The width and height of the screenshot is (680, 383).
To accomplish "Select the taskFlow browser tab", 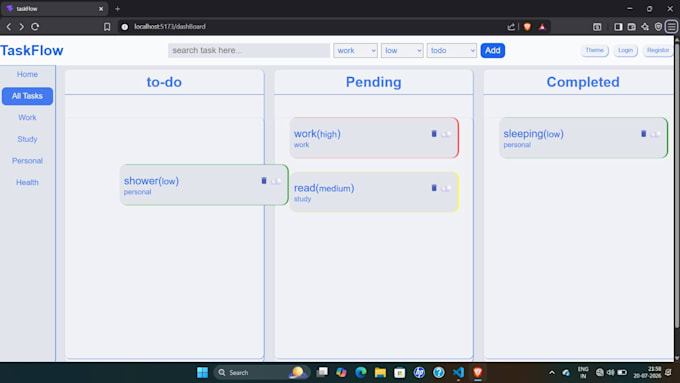I will point(54,9).
